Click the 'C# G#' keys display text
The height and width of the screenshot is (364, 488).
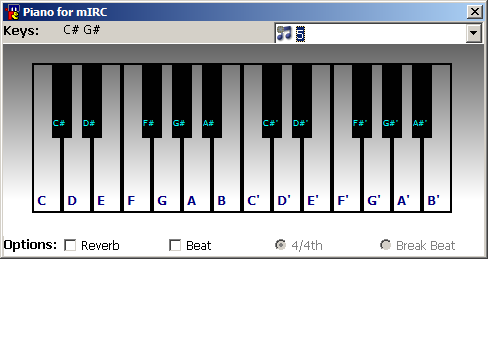coord(82,30)
